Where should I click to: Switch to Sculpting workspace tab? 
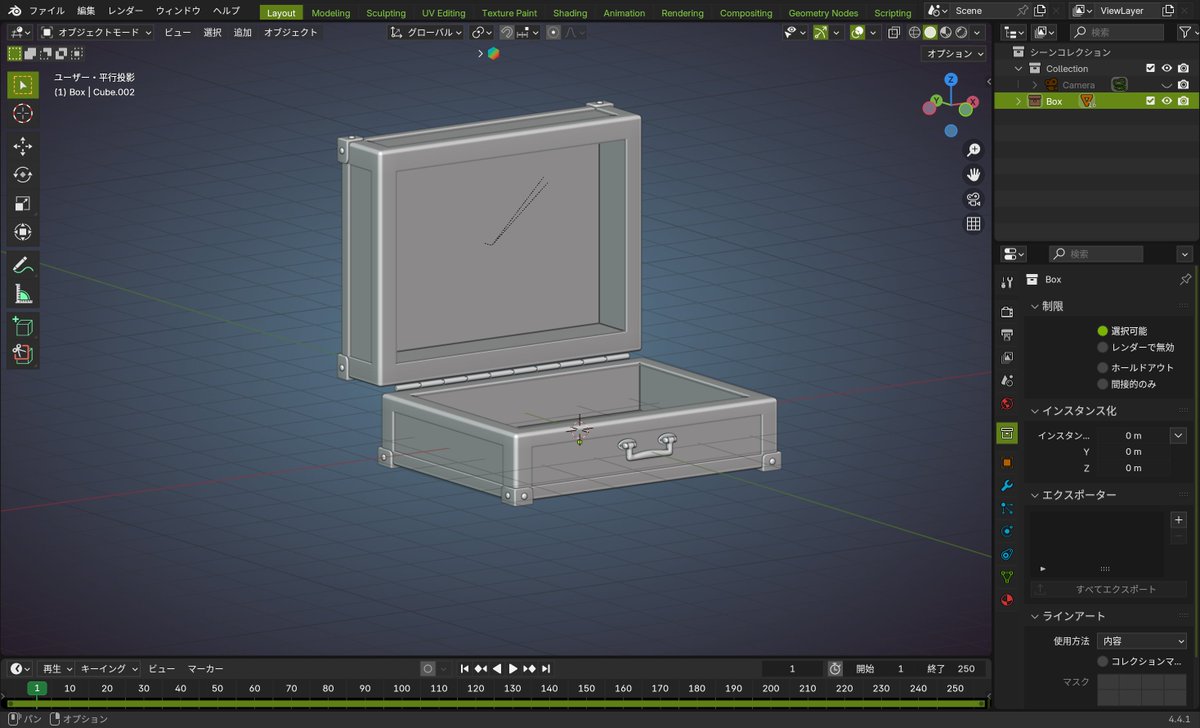coord(386,13)
